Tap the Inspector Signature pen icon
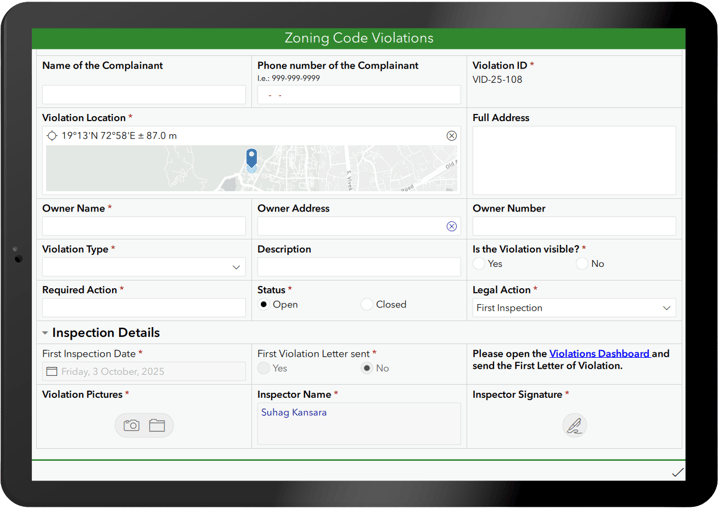 pos(574,426)
